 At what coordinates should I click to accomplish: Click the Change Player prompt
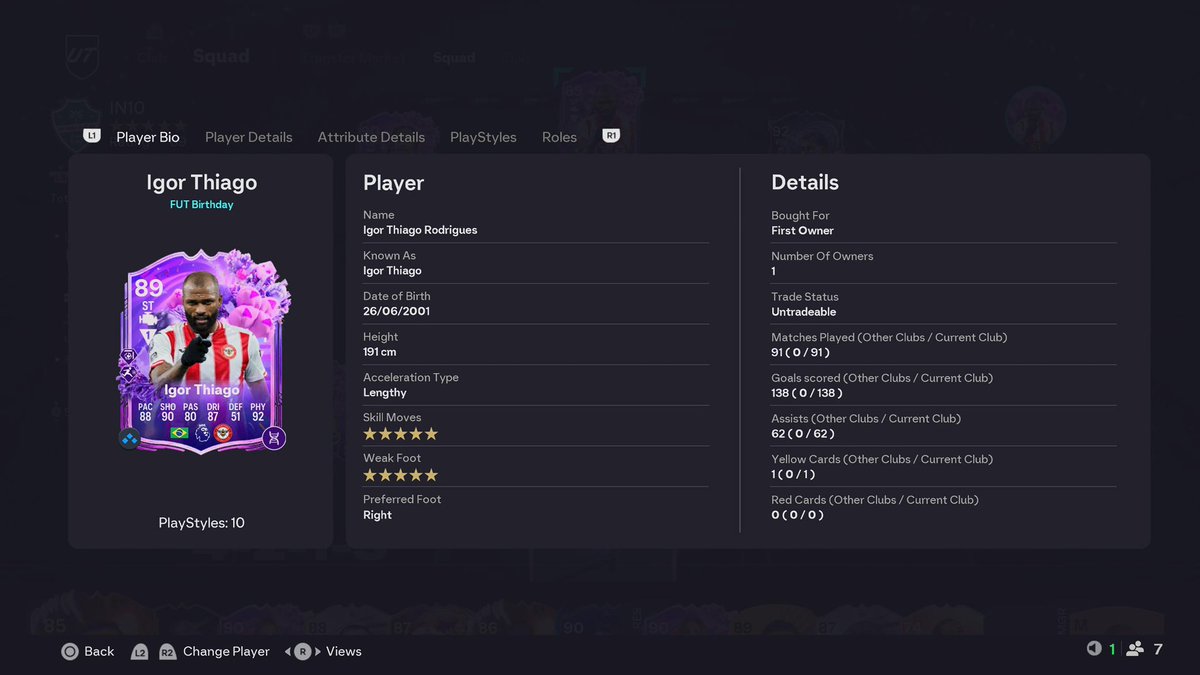tap(226, 651)
